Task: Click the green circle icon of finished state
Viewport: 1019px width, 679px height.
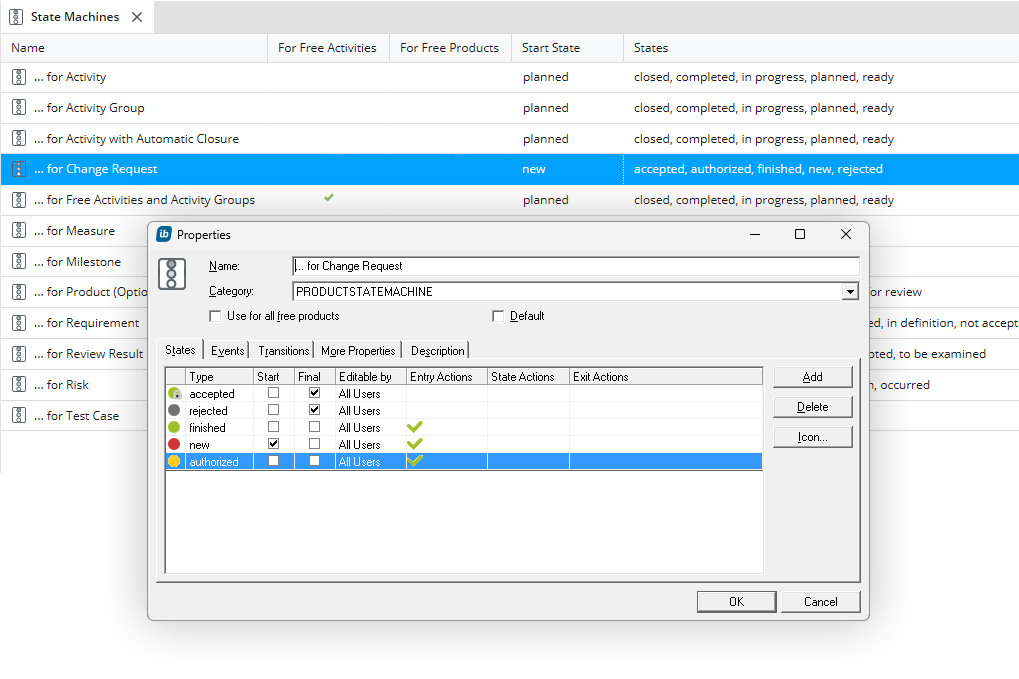Action: pos(174,428)
